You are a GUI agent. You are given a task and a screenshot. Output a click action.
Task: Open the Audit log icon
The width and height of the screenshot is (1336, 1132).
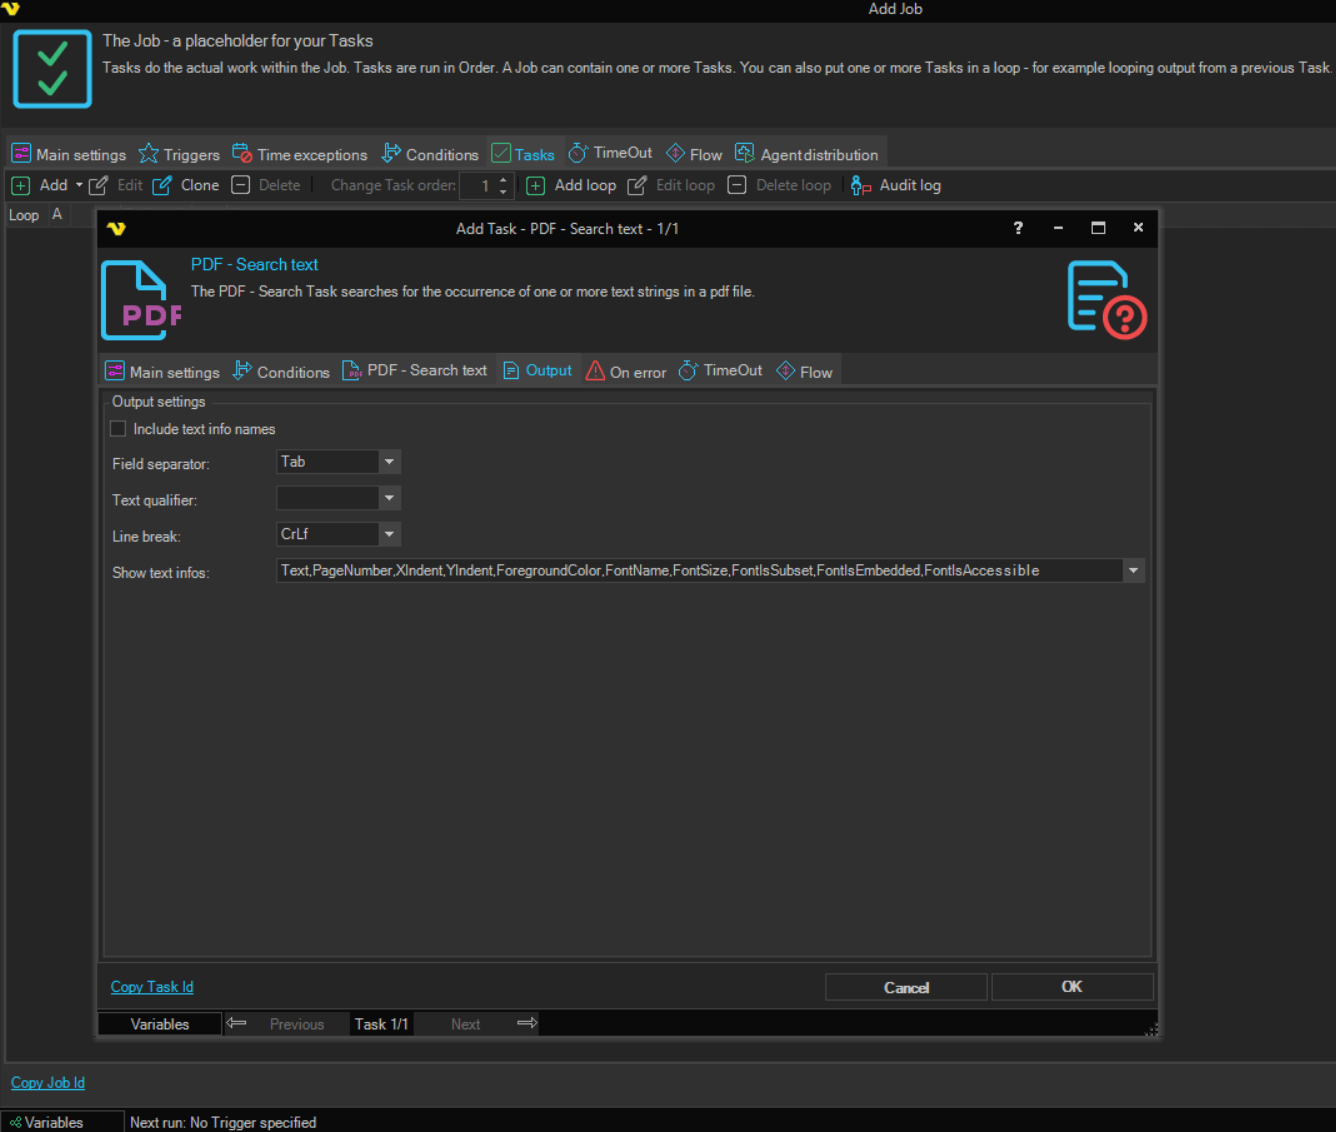pos(860,185)
